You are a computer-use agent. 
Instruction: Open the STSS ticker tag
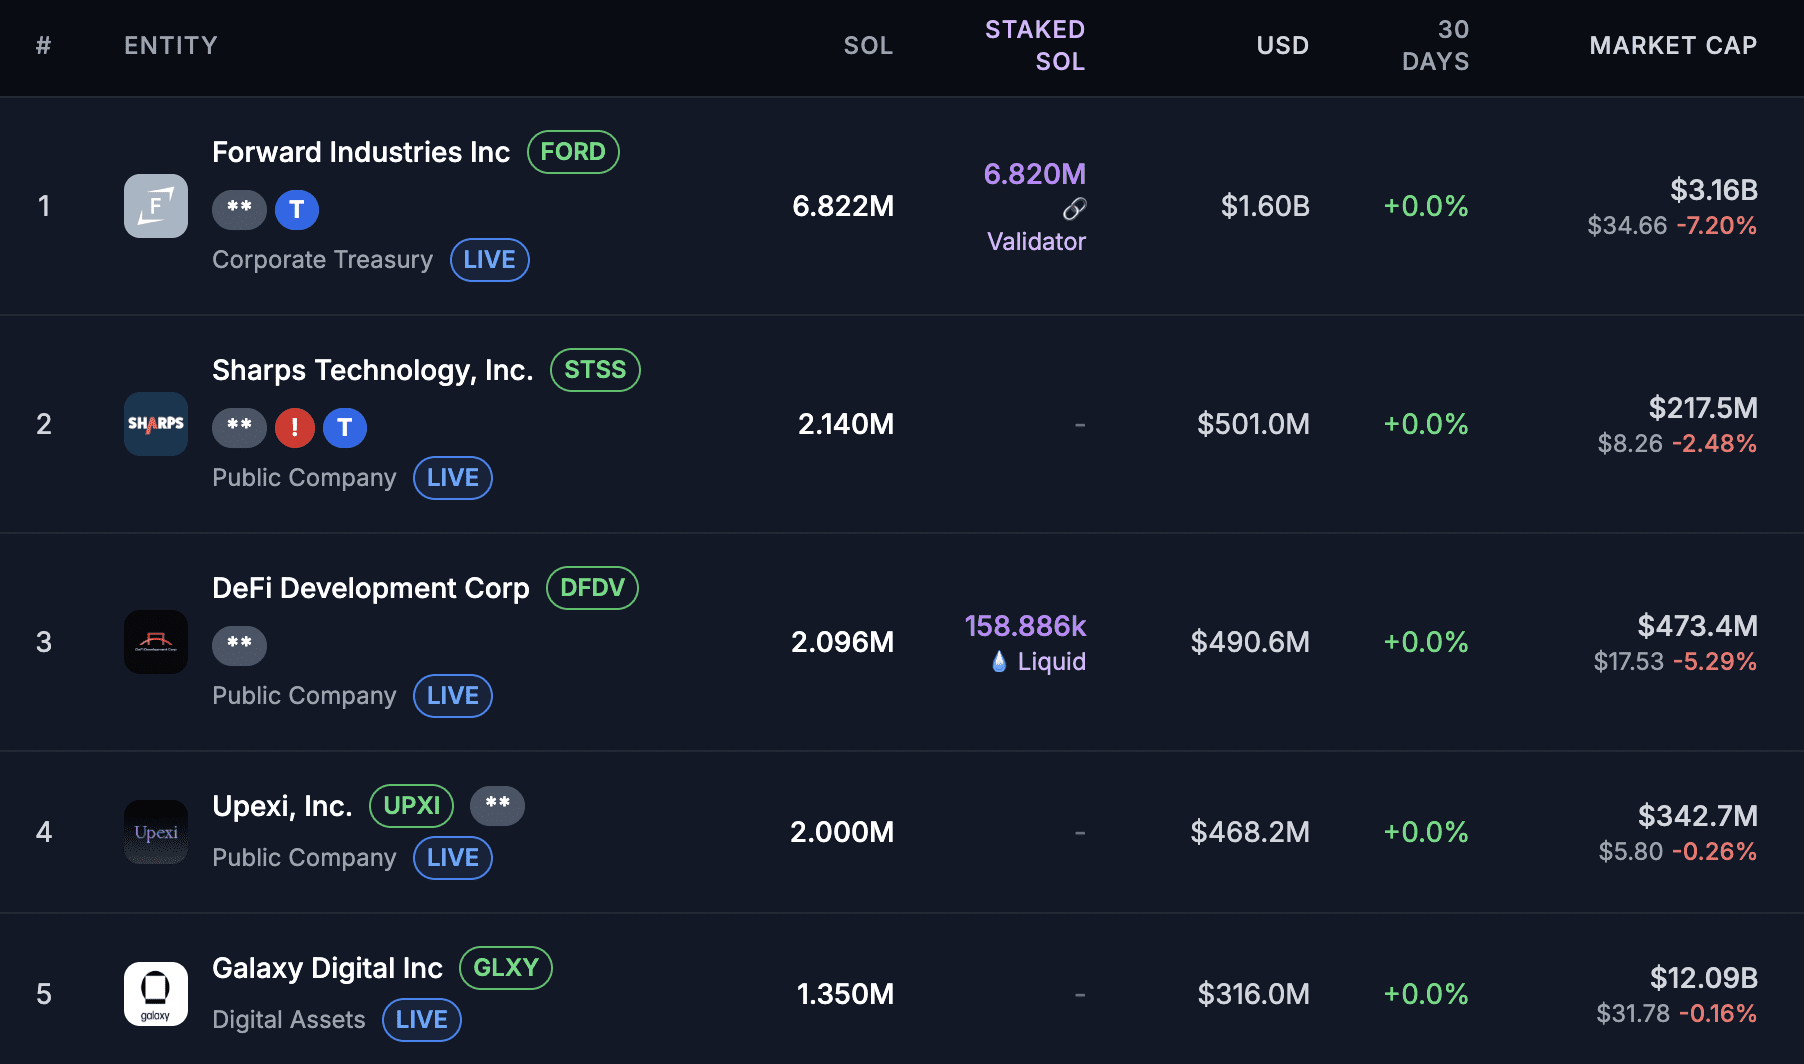coord(595,370)
